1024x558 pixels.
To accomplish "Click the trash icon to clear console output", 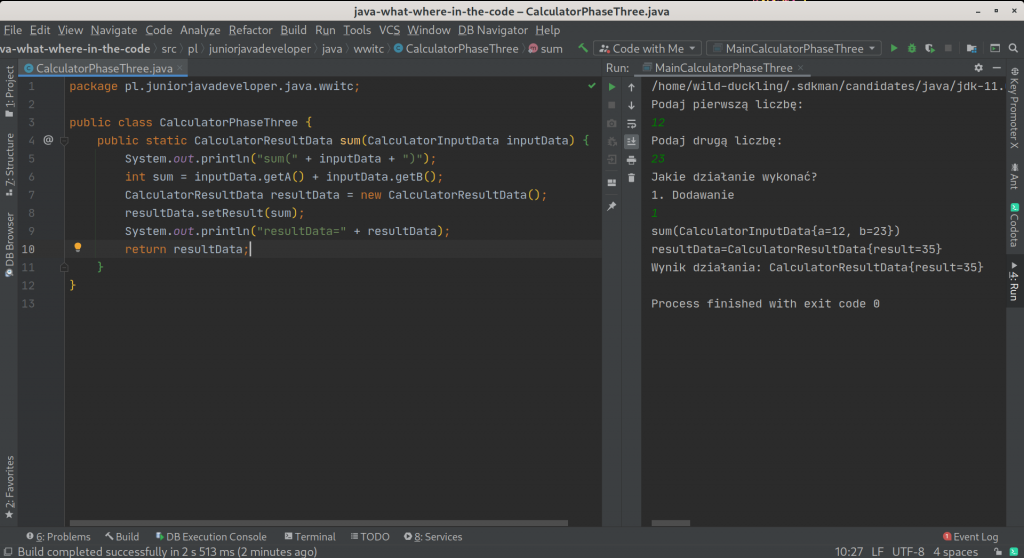I will coord(631,177).
